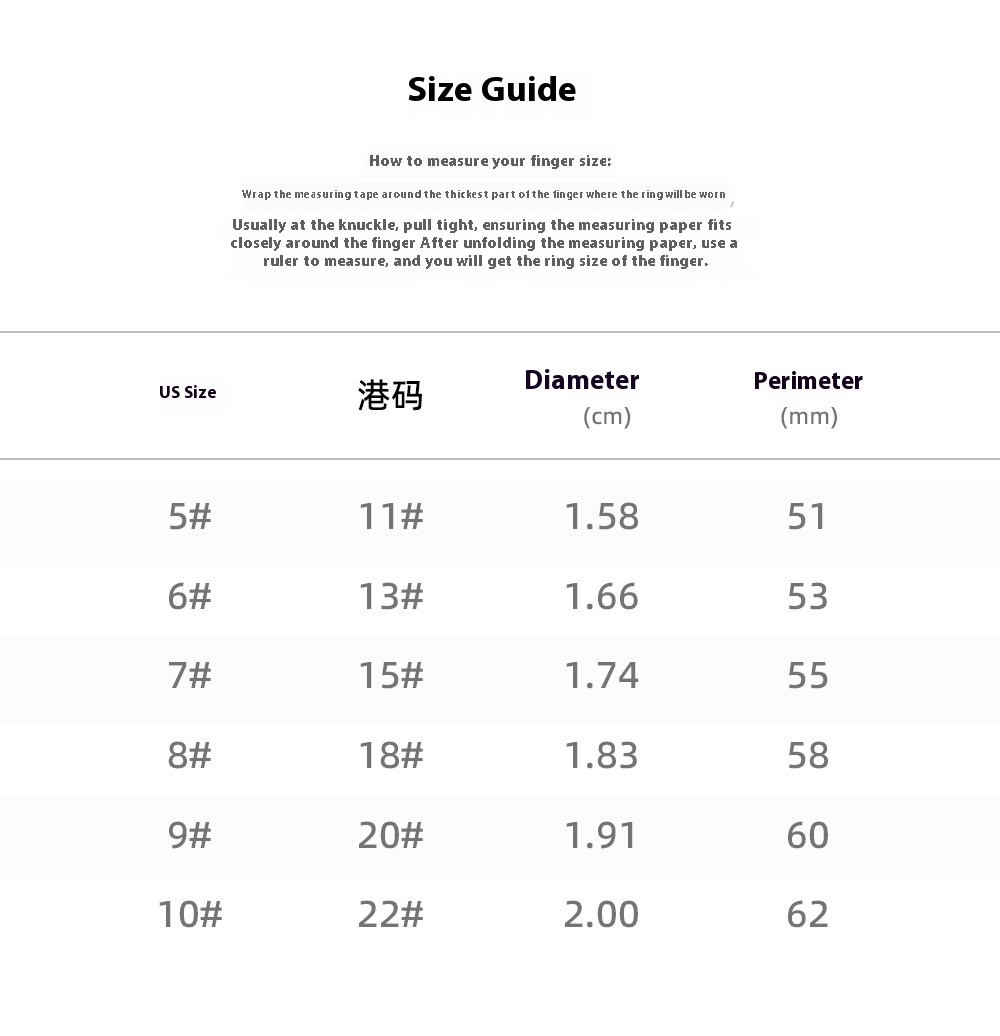Click the Perimeter column header
The image size is (1000, 1036).
(x=808, y=381)
